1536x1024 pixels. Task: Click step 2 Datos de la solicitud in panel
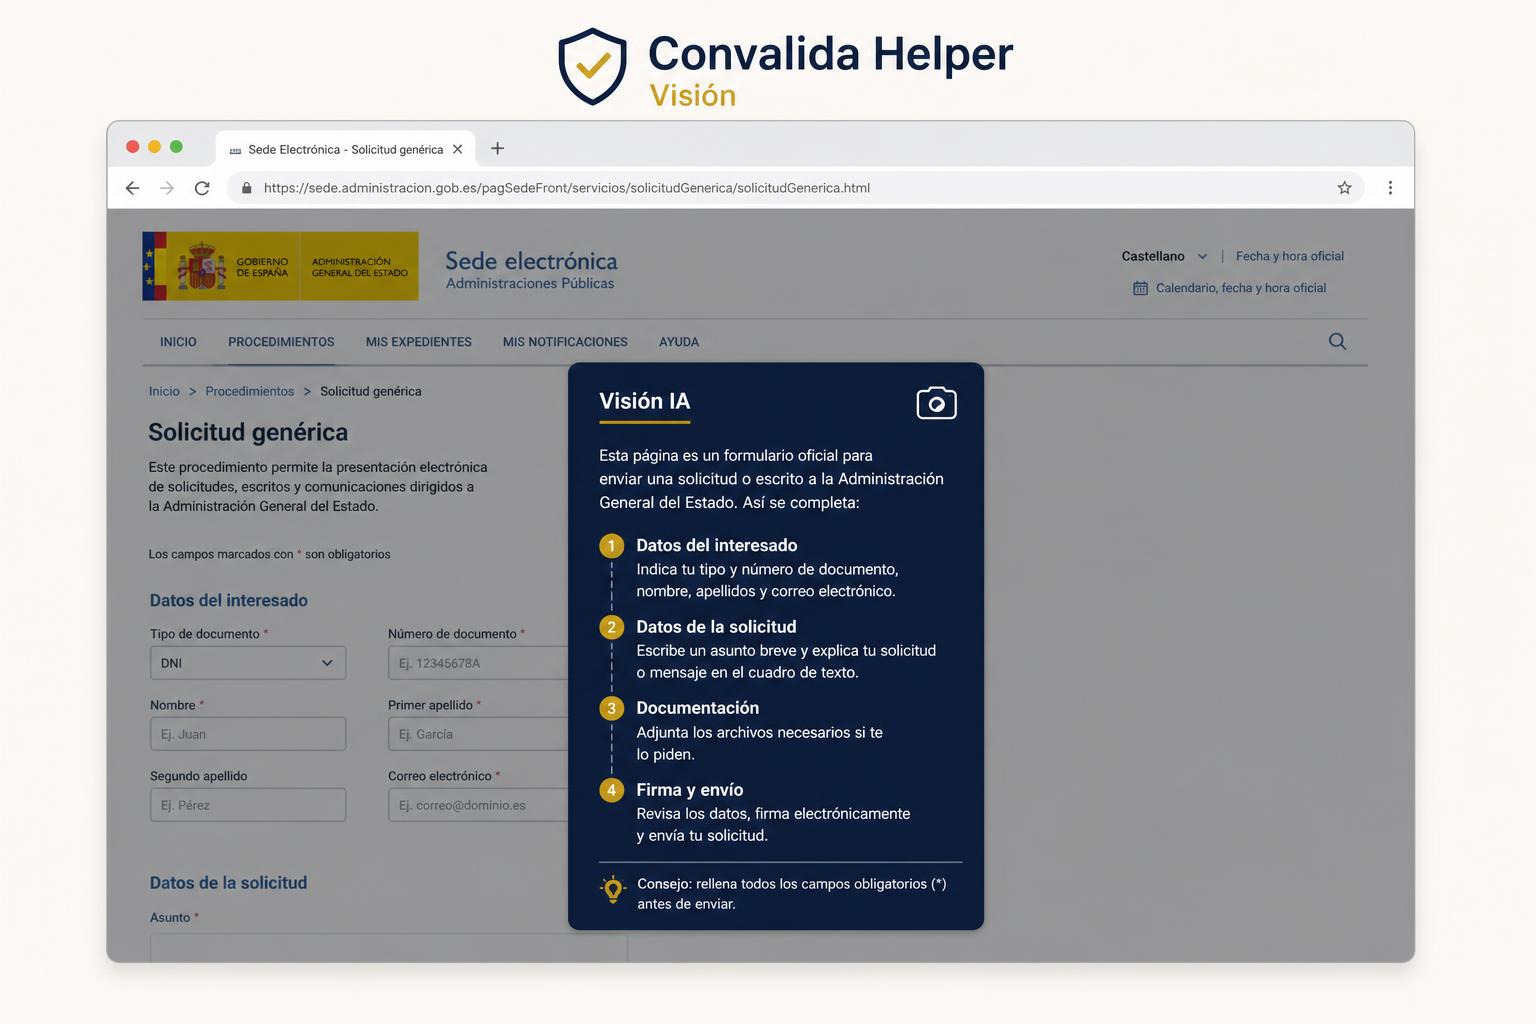[716, 627]
